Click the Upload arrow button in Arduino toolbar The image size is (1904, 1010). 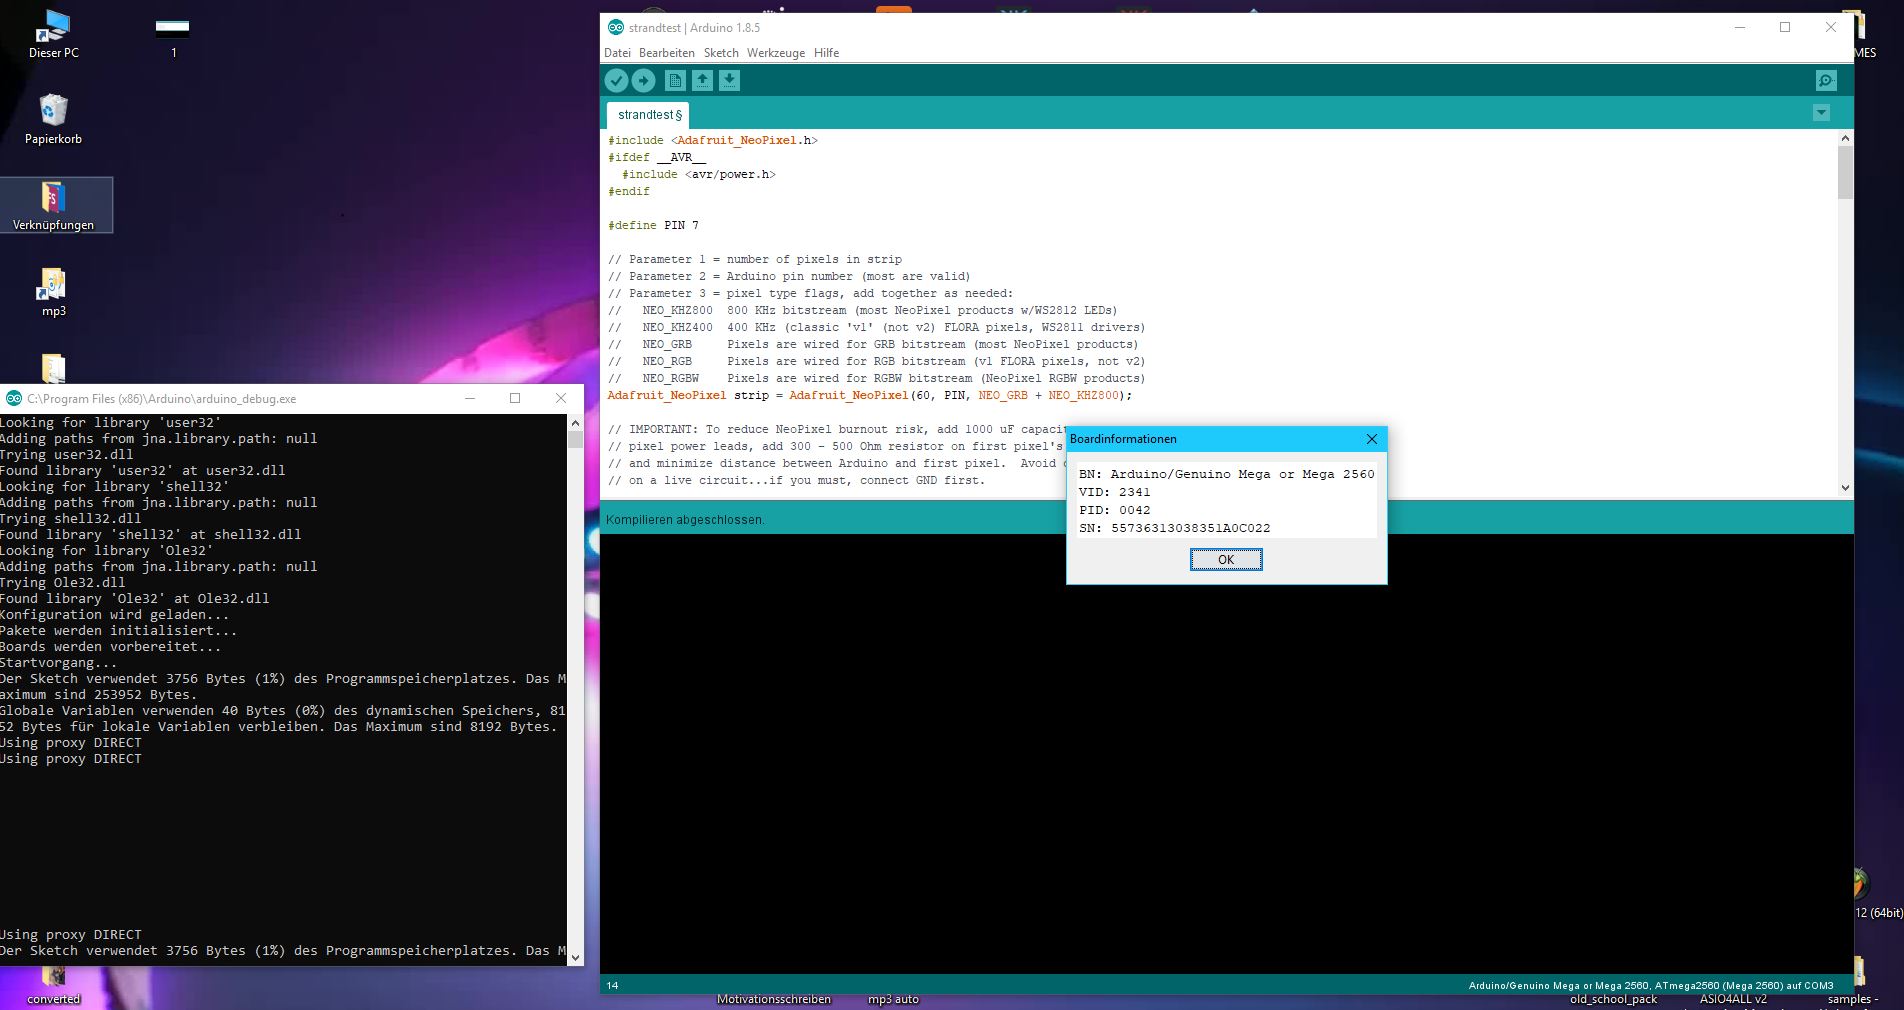coord(644,81)
